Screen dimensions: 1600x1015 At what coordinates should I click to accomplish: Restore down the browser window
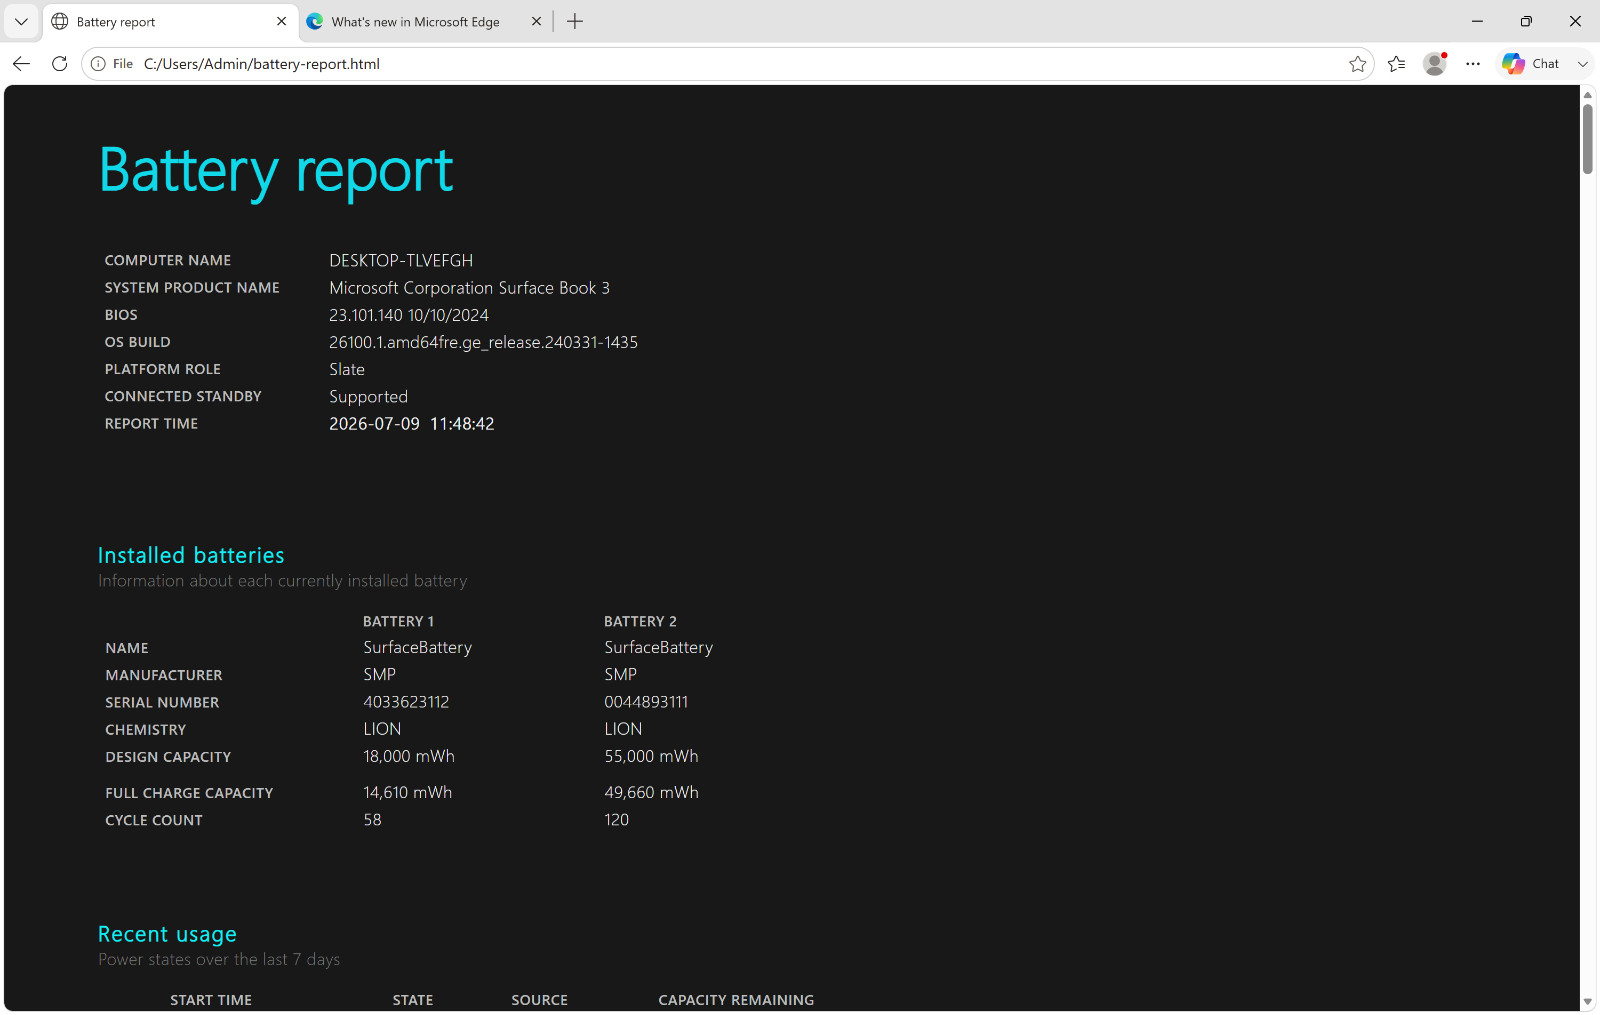(1526, 21)
